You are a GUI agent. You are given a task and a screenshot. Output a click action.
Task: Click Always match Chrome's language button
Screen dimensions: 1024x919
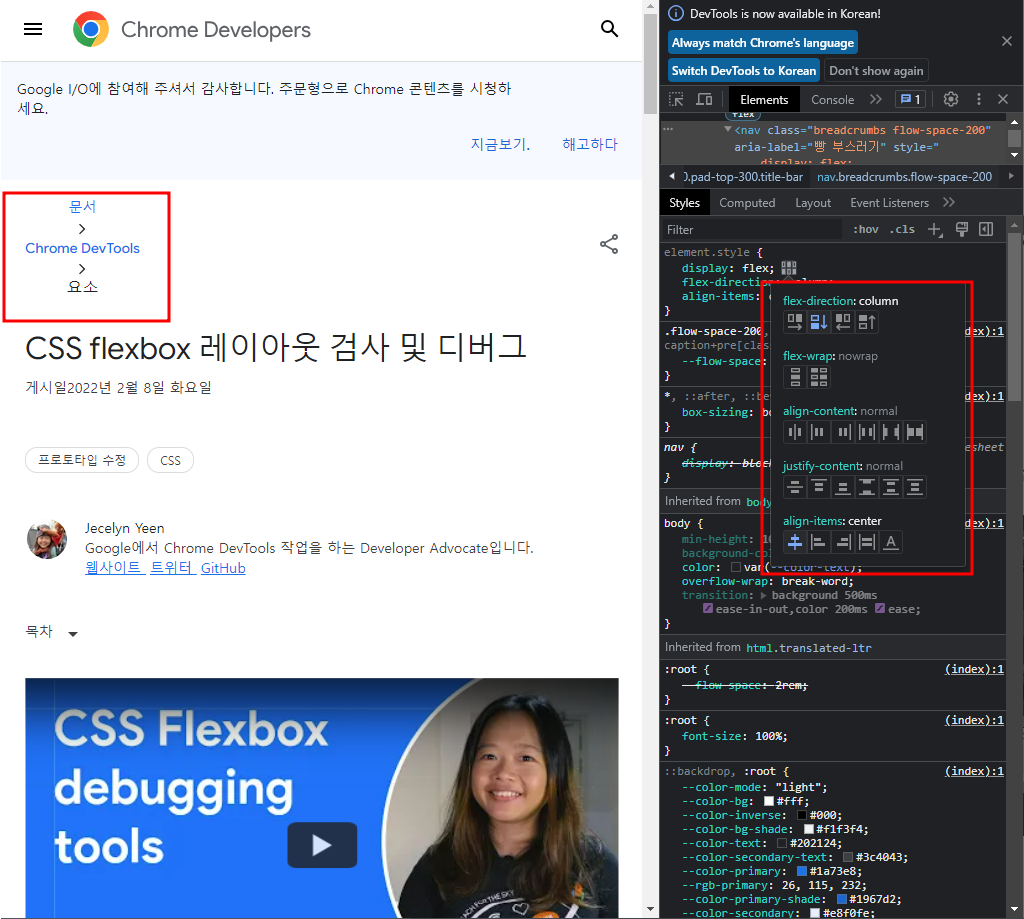point(762,42)
